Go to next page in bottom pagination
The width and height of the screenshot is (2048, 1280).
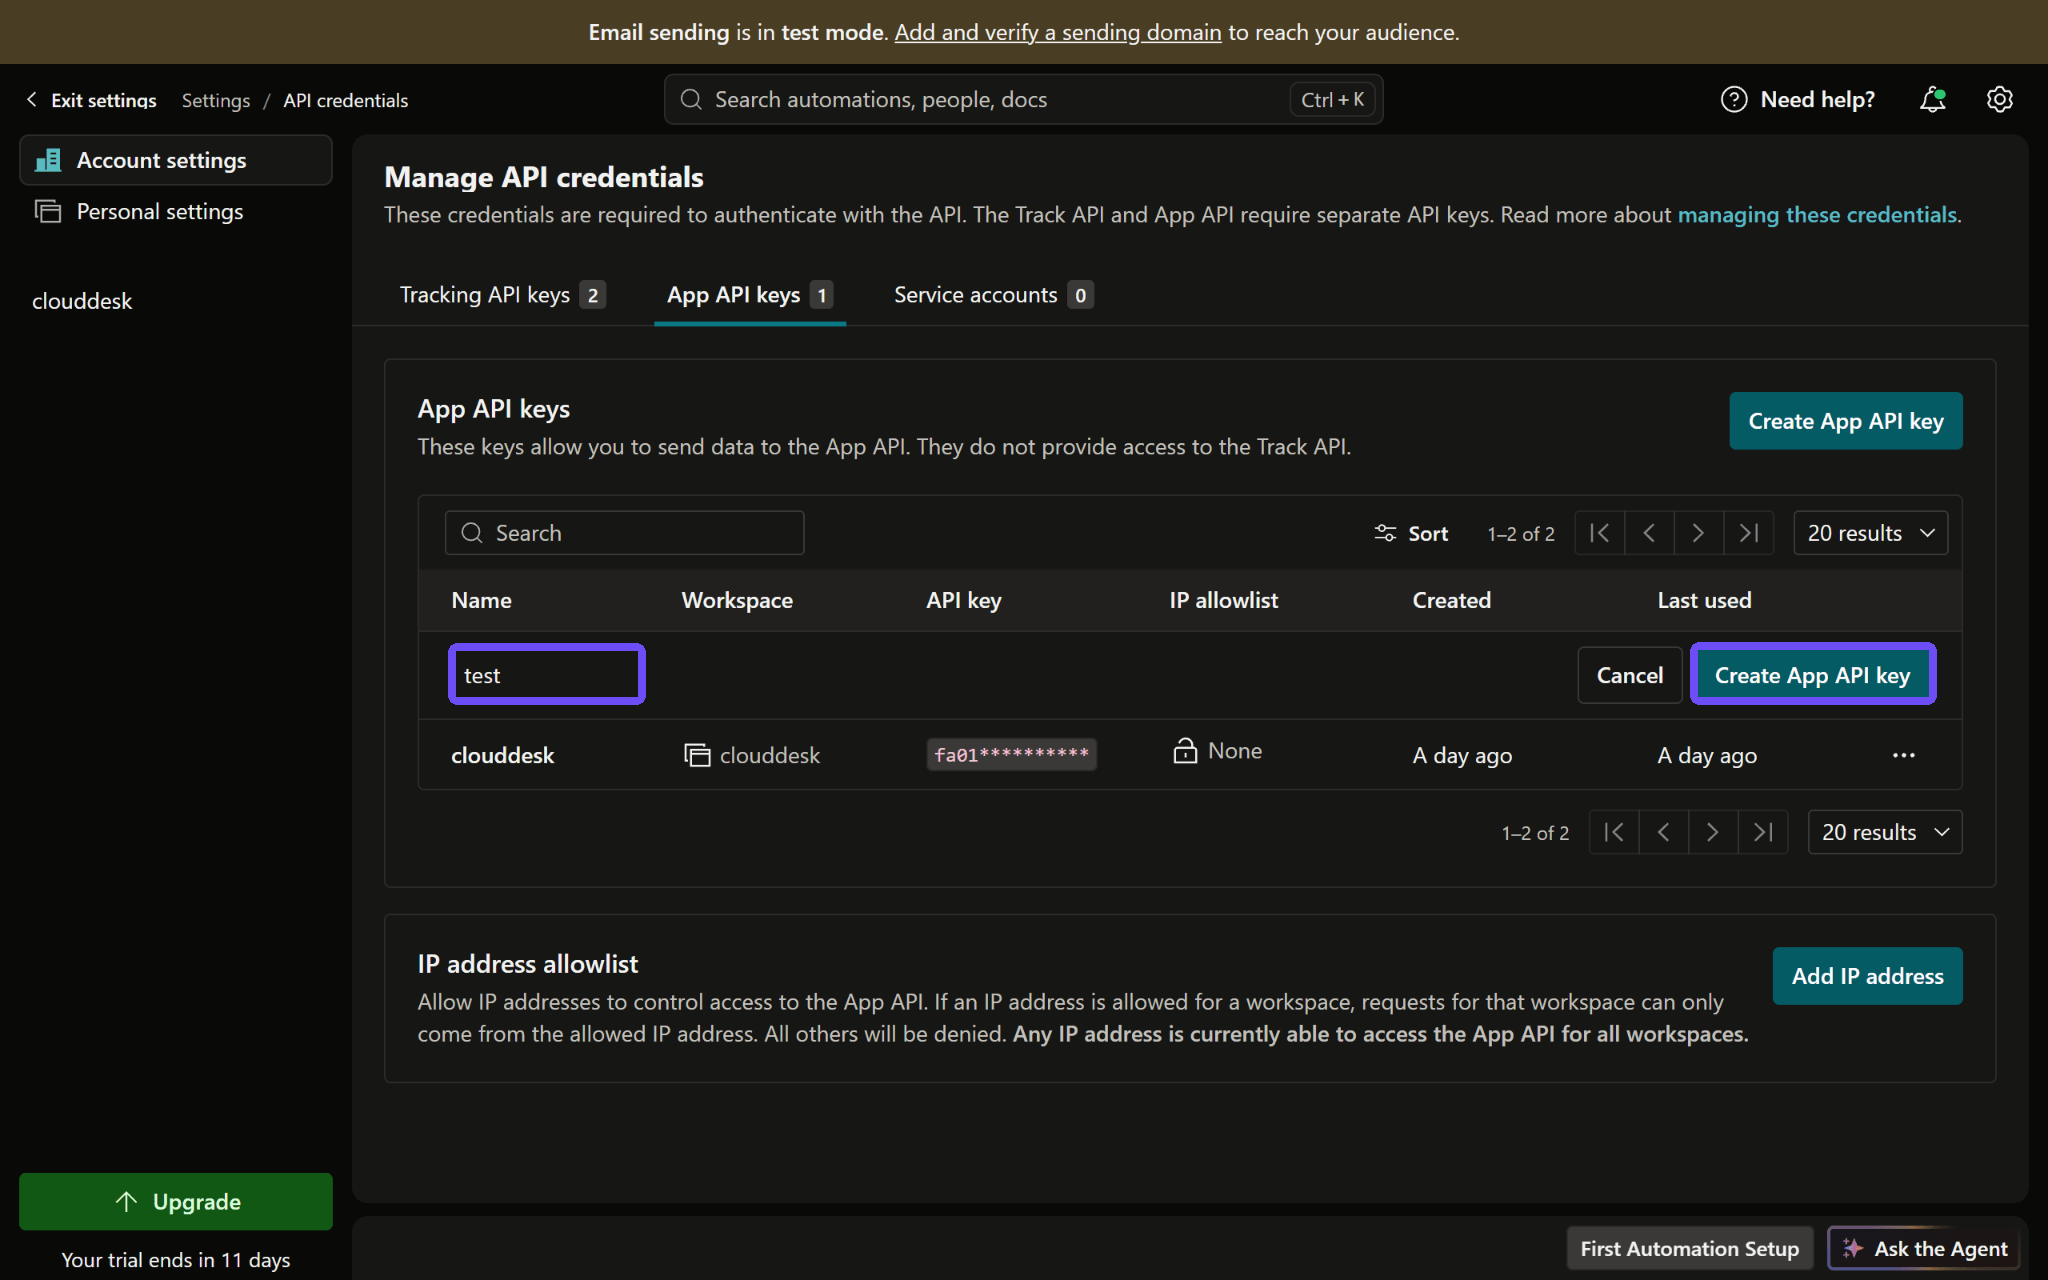tap(1712, 832)
